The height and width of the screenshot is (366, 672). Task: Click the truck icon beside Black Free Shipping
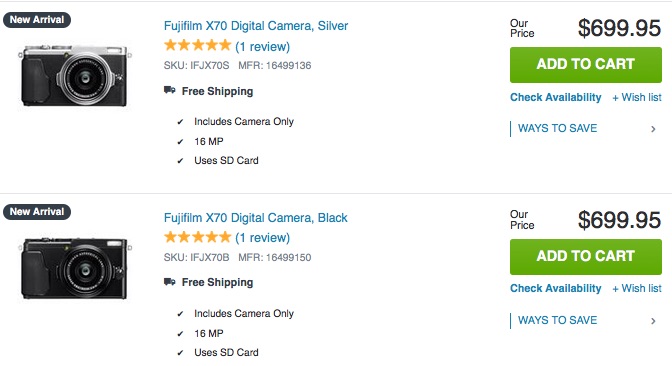click(170, 282)
